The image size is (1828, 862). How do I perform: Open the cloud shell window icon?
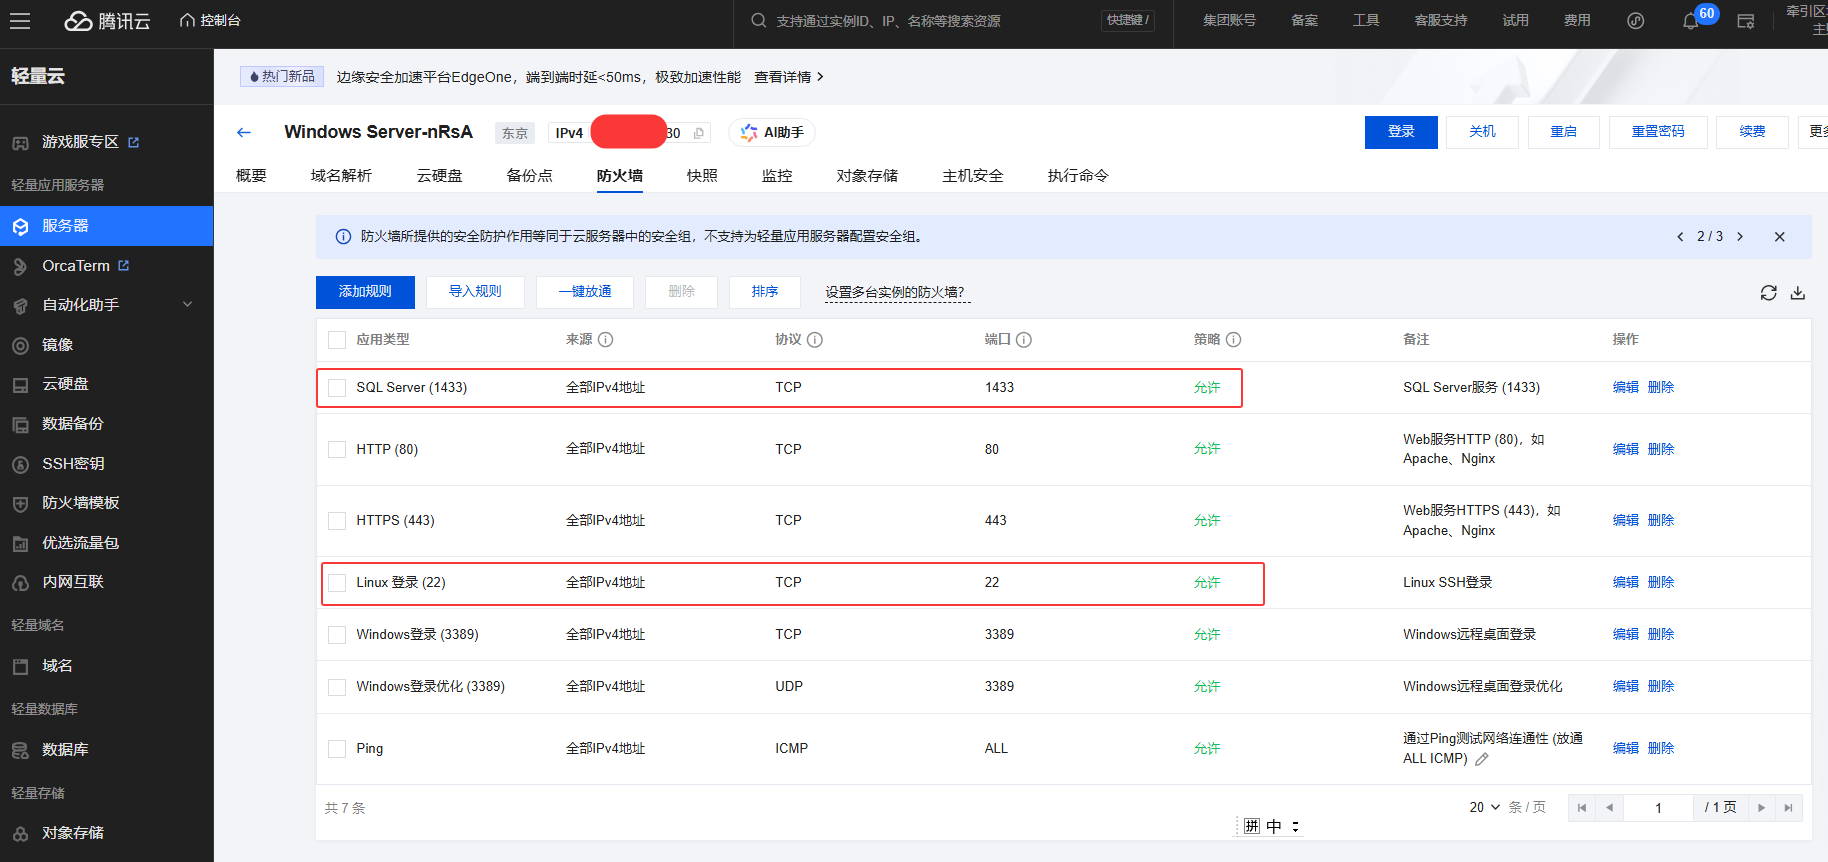click(x=1746, y=21)
